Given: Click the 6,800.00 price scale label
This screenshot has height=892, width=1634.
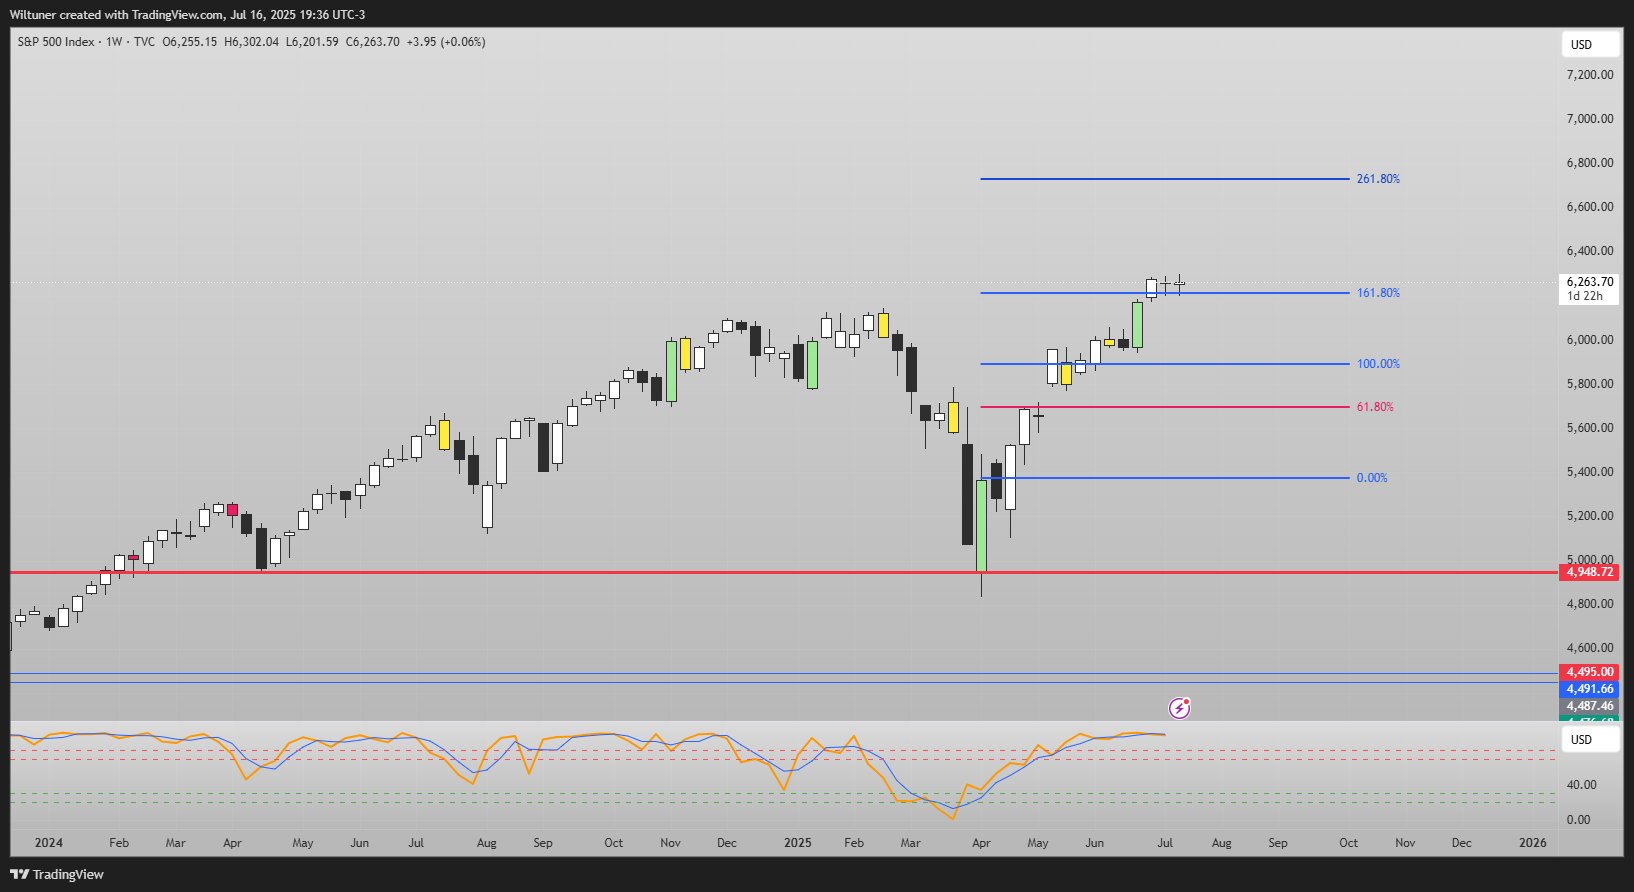Looking at the screenshot, I should 1590,163.
